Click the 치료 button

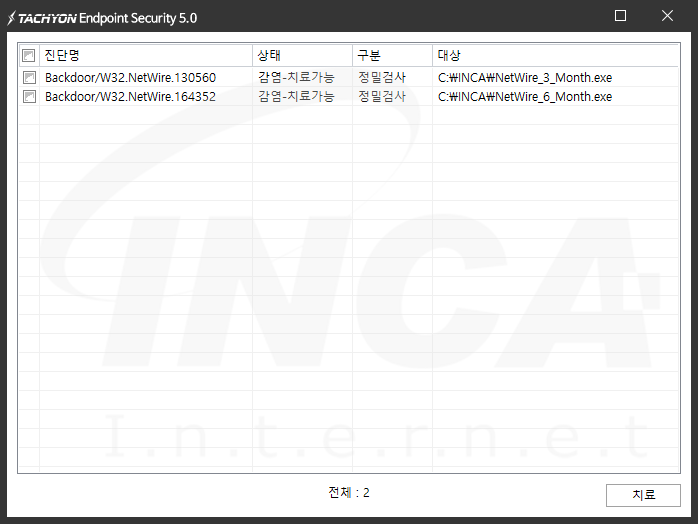pos(643,495)
